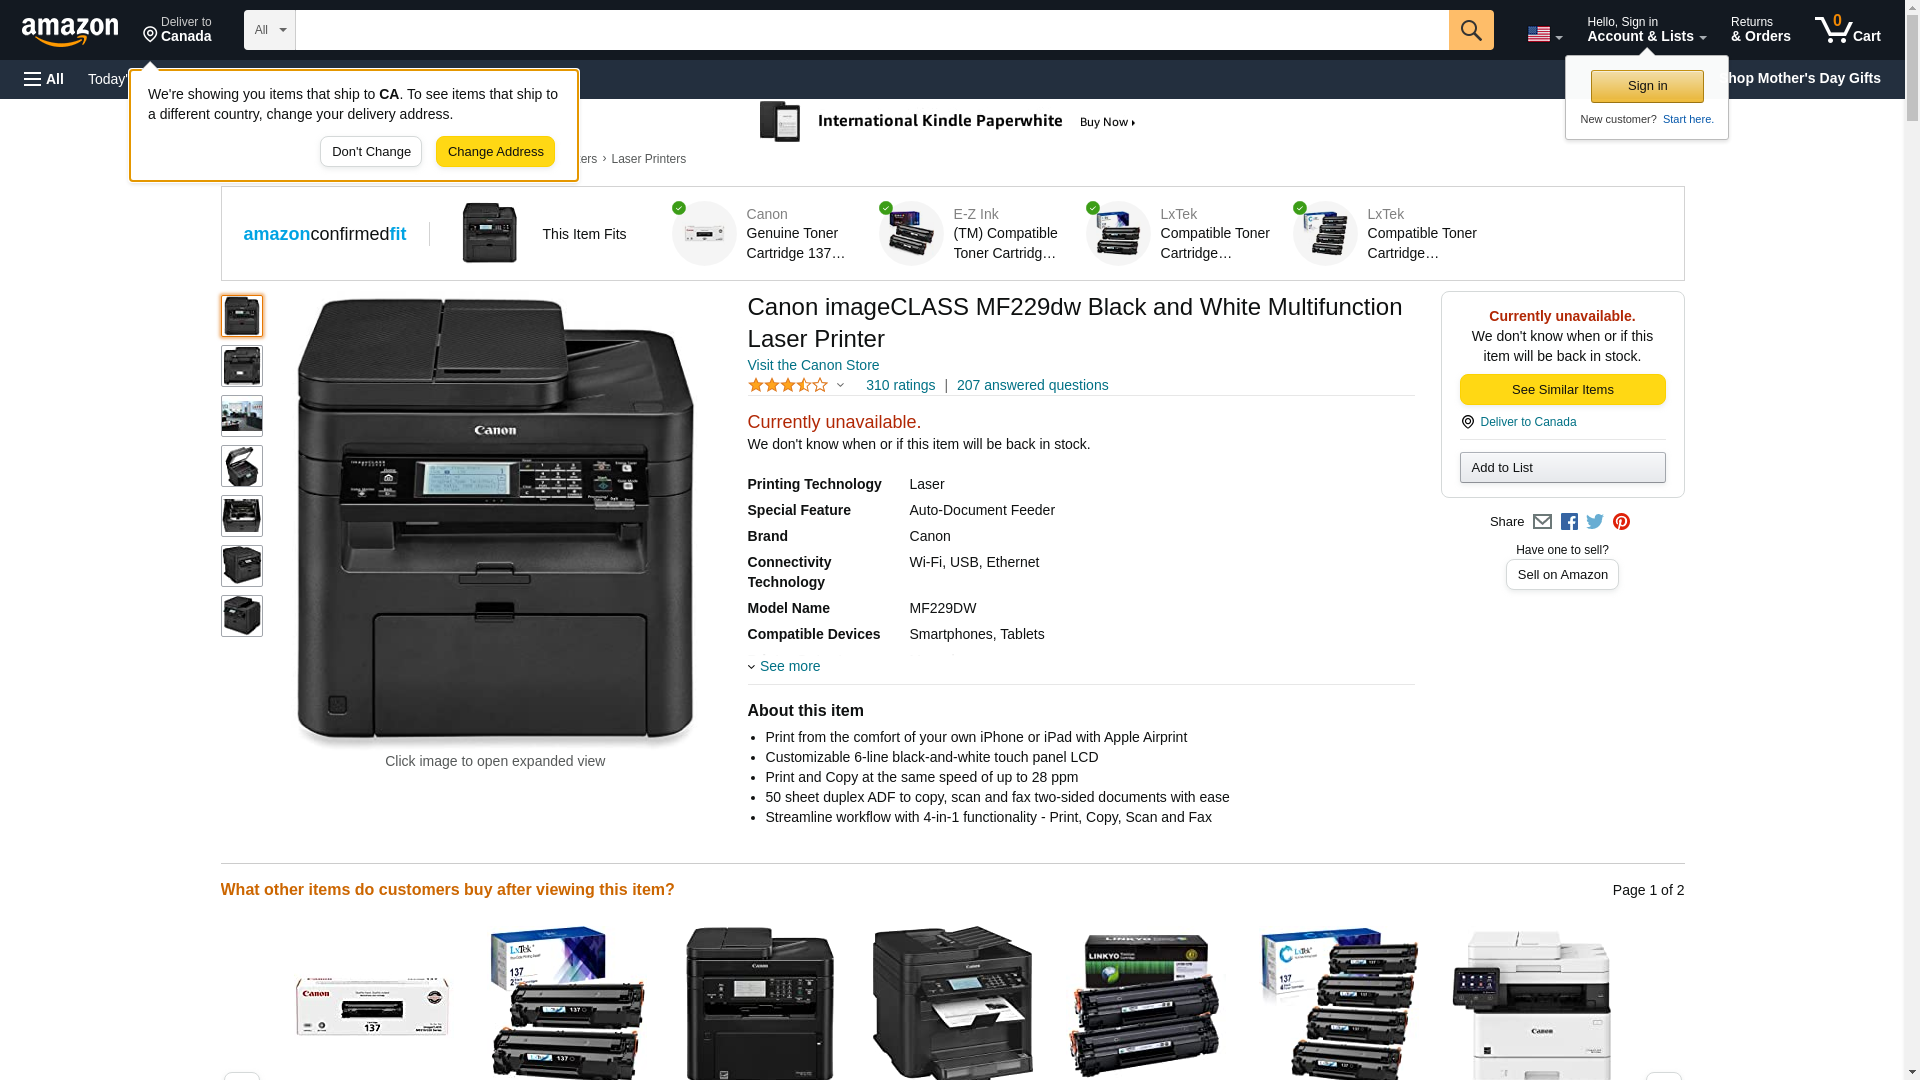Share product on Facebook icon
The height and width of the screenshot is (1080, 1920).
pos(1569,522)
